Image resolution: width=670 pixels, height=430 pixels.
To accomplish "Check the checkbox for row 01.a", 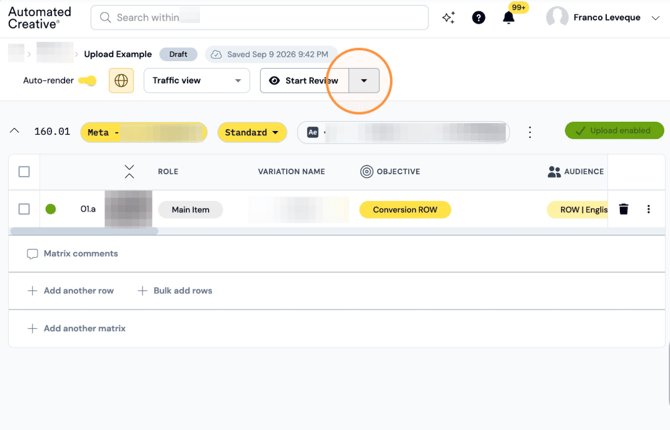I will (x=24, y=209).
